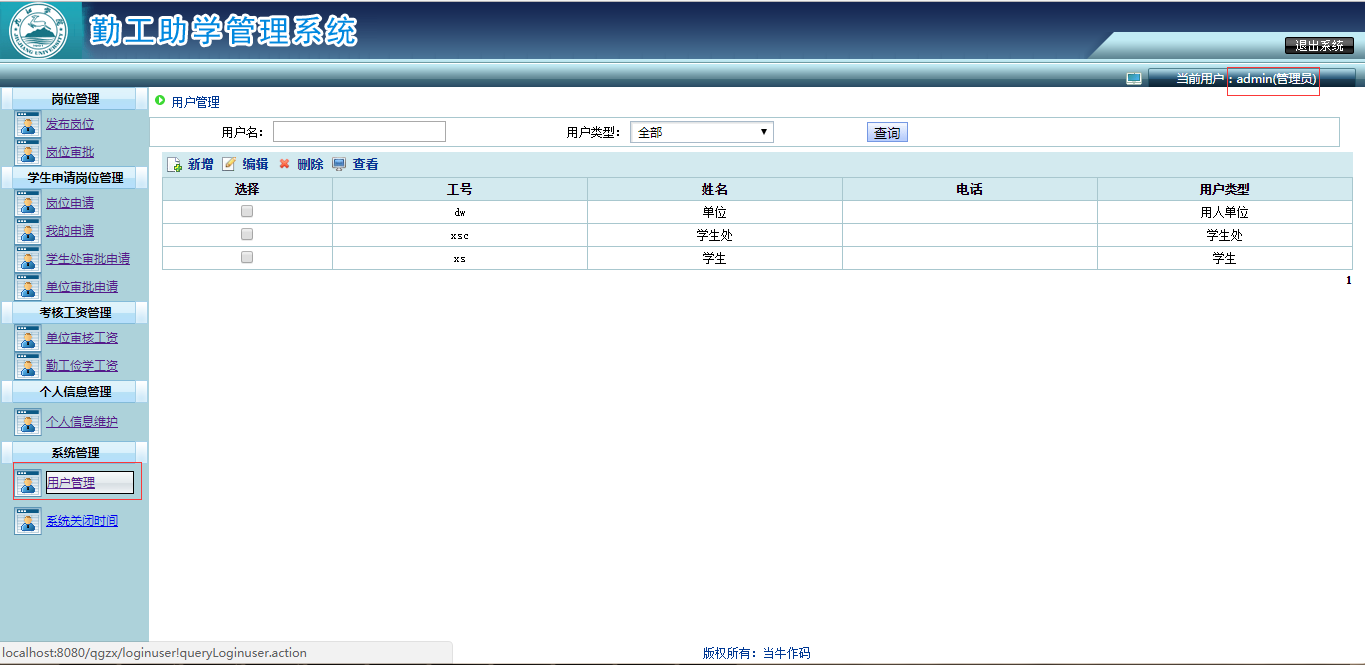Open the 用户管理 sidebar link
The height and width of the screenshot is (665, 1365).
click(x=71, y=483)
